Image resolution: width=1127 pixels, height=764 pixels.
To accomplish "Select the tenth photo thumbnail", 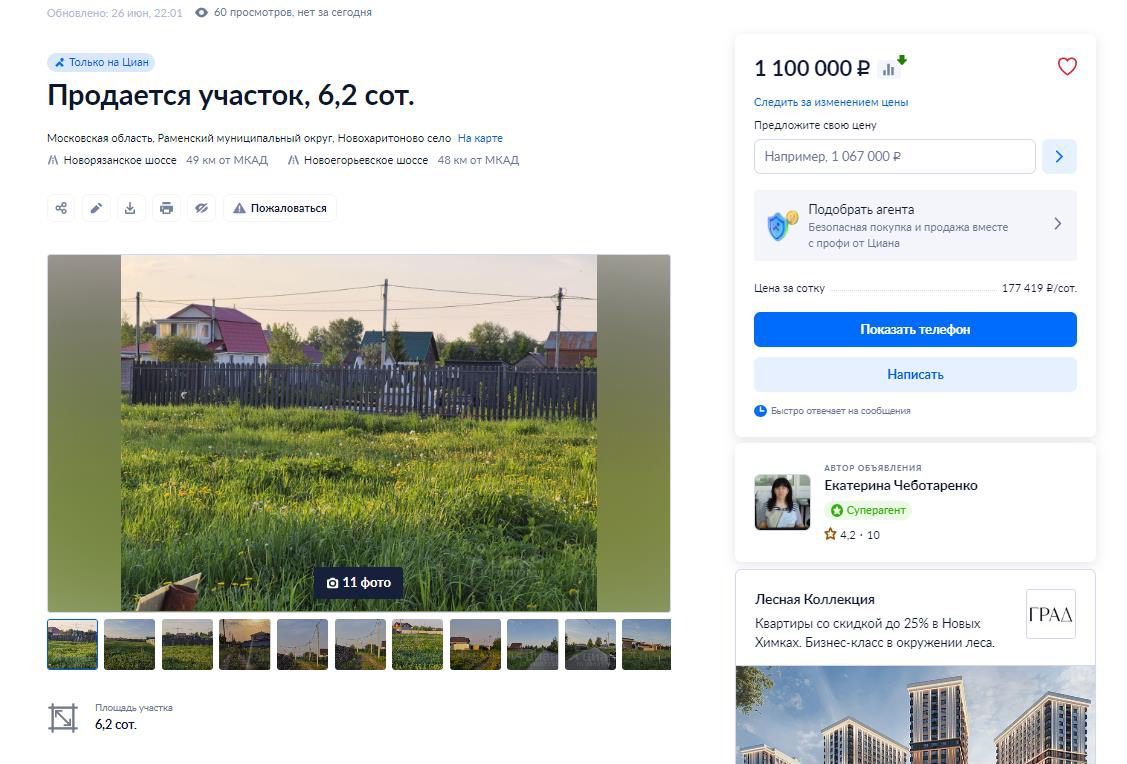I will pyautogui.click(x=590, y=645).
